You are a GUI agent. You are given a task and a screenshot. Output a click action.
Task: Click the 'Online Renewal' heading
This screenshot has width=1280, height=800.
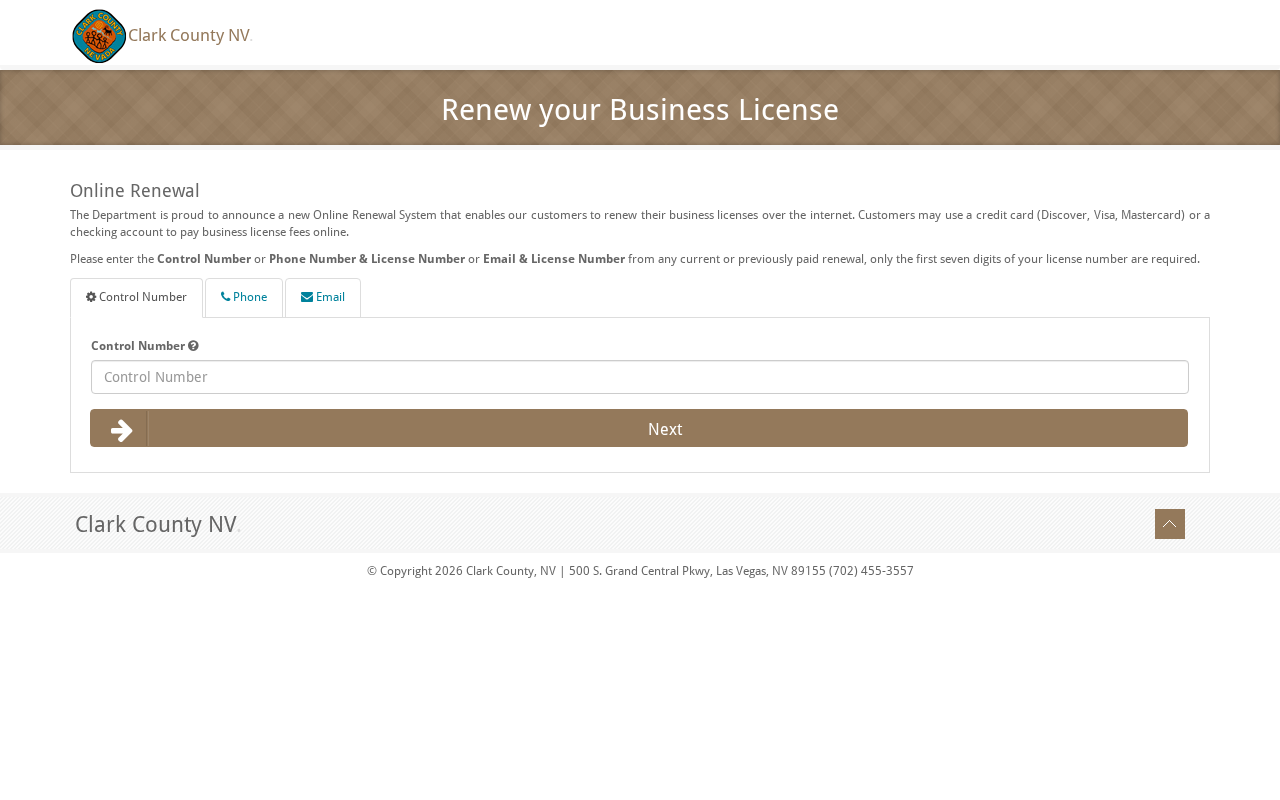pyautogui.click(x=135, y=191)
